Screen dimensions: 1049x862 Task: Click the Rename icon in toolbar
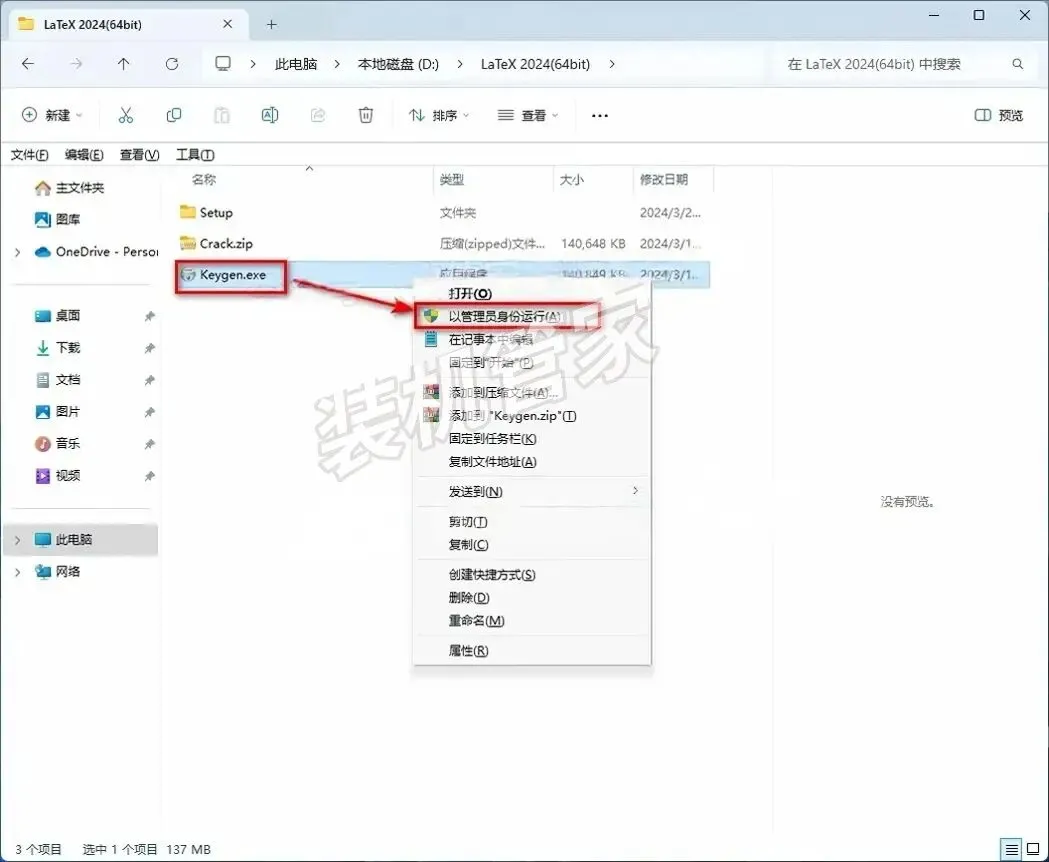[270, 115]
